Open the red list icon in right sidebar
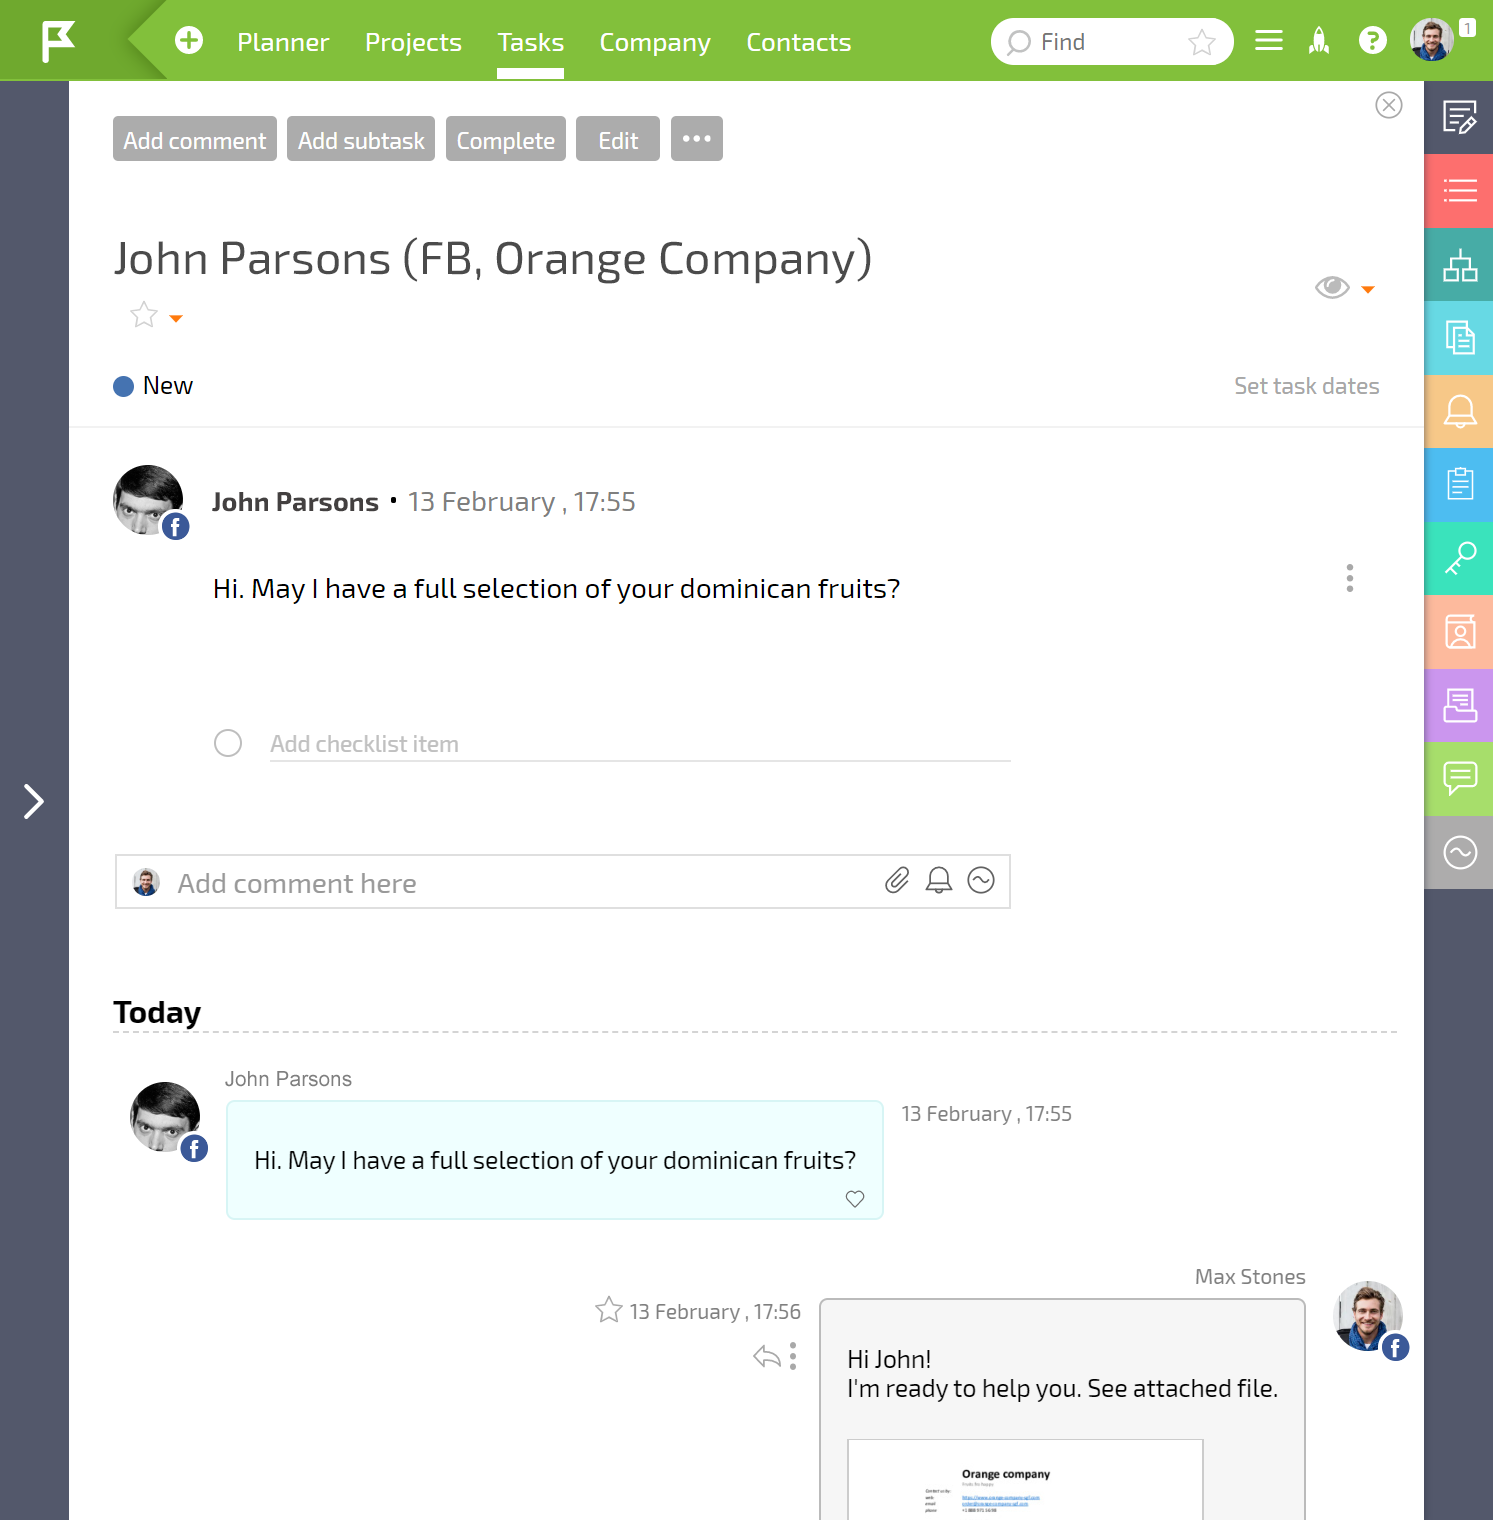The image size is (1493, 1520). (1459, 190)
